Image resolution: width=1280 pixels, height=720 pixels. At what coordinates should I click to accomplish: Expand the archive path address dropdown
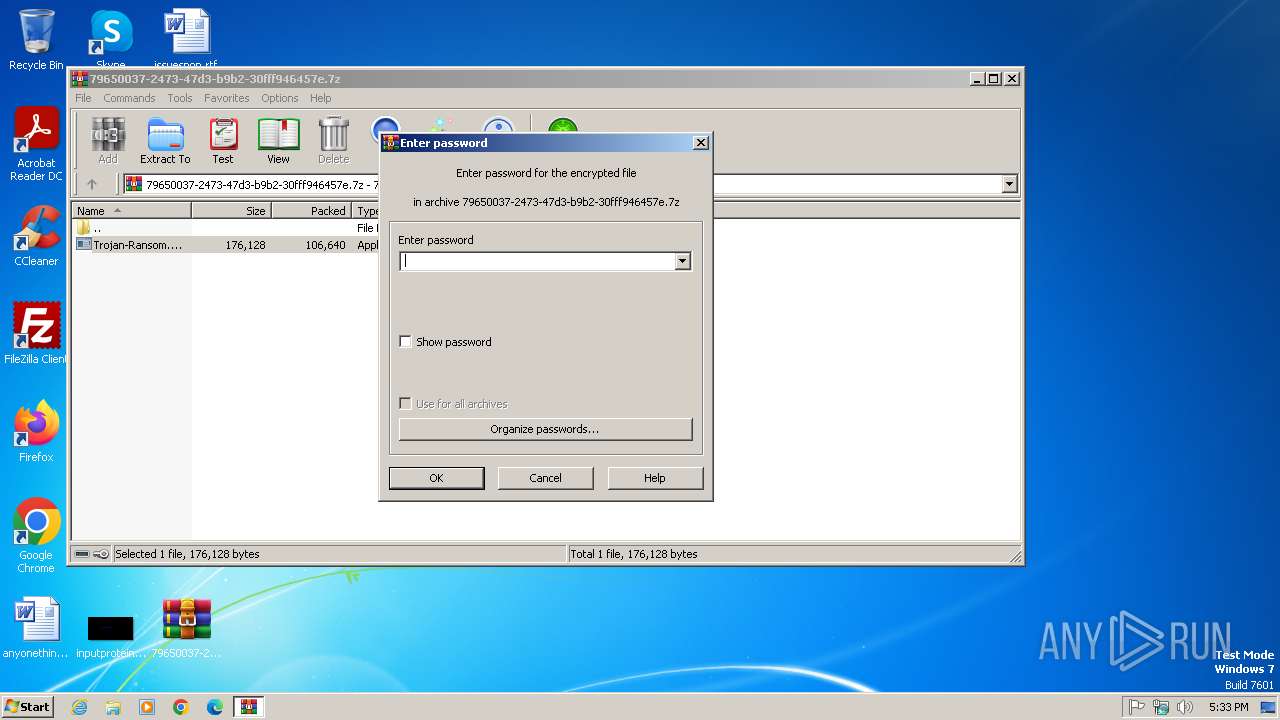point(1009,184)
